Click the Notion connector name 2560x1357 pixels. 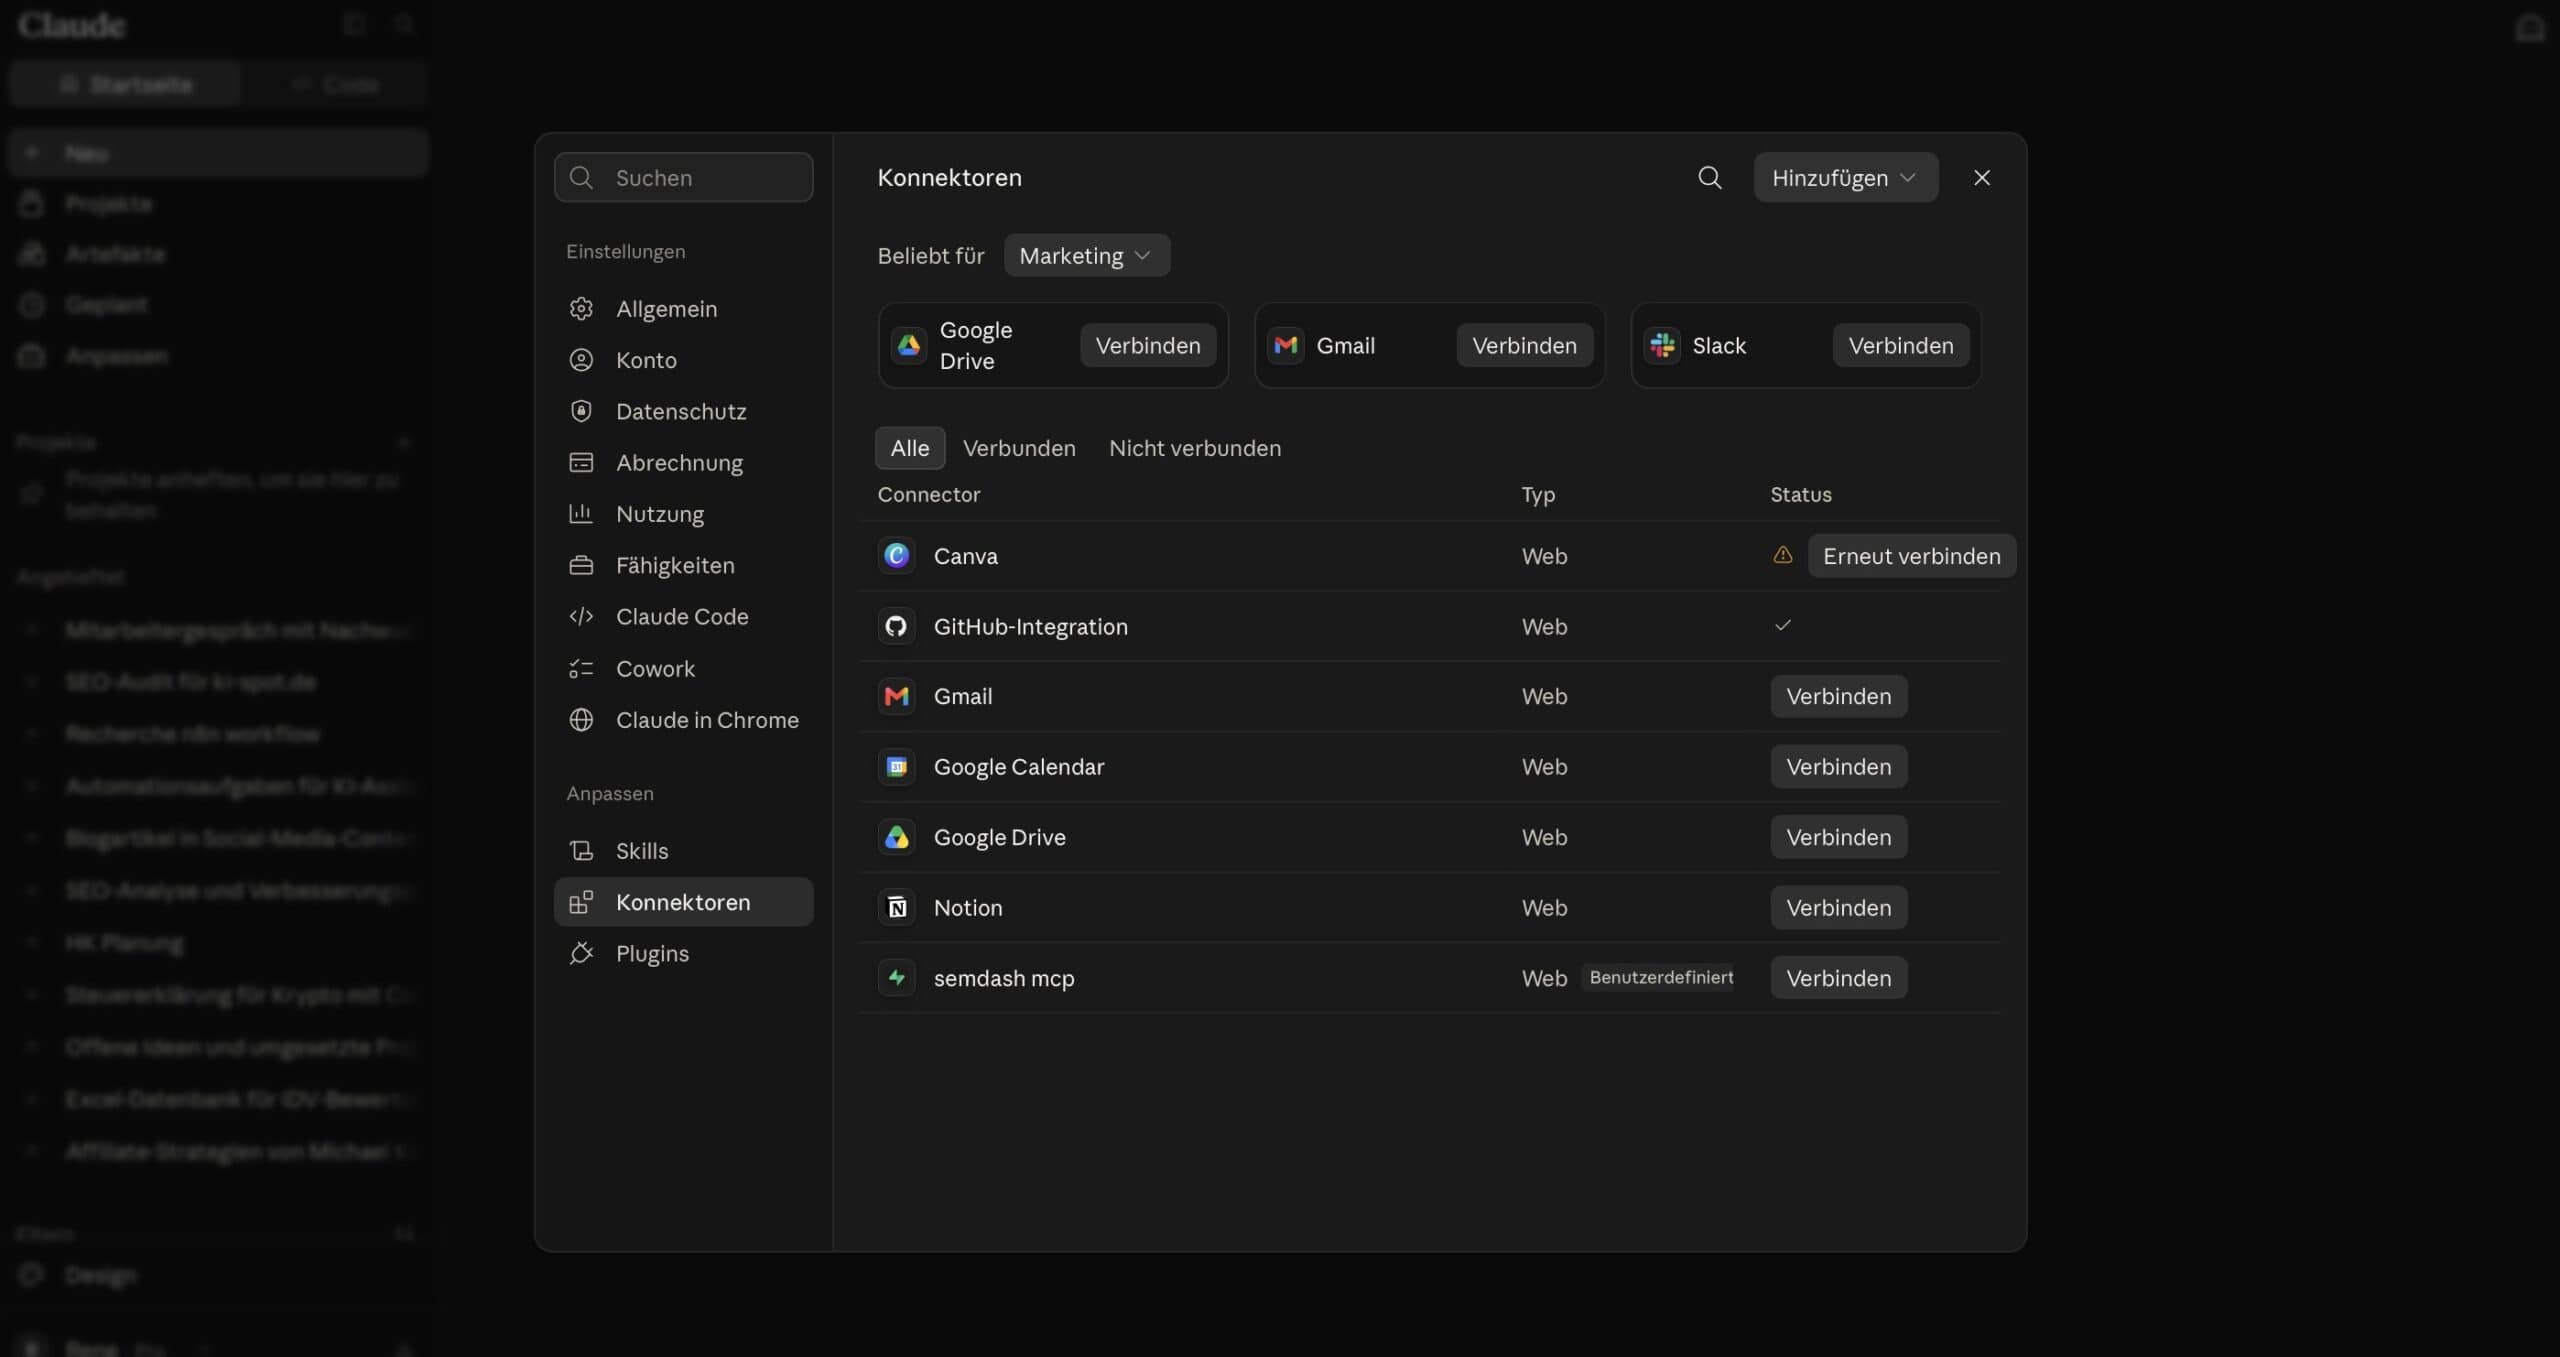tap(967, 908)
